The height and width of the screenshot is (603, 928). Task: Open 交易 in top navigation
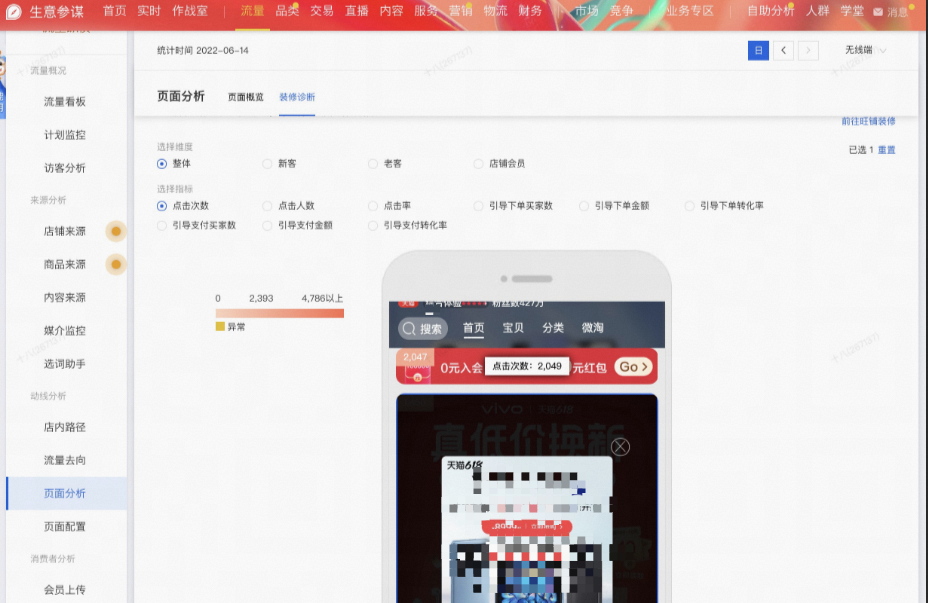(x=321, y=11)
